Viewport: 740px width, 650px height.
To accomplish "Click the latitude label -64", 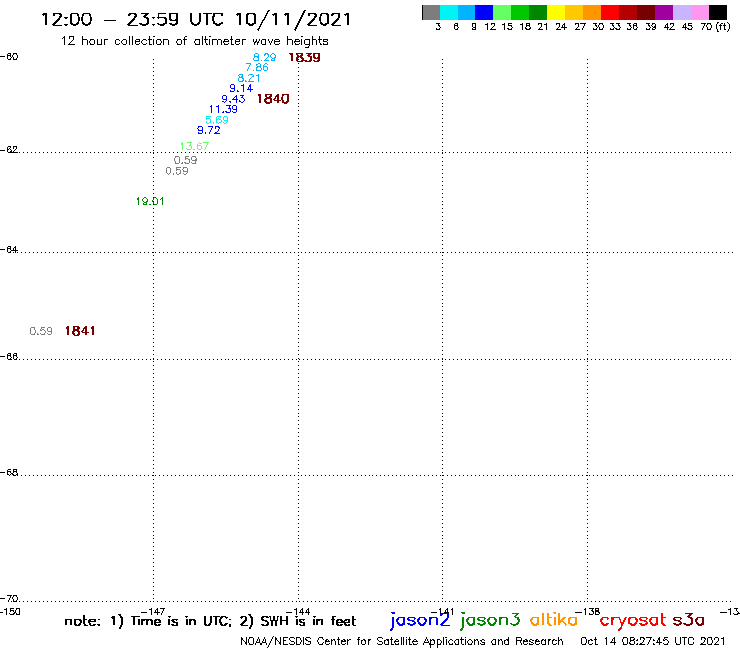I will 9,250.
